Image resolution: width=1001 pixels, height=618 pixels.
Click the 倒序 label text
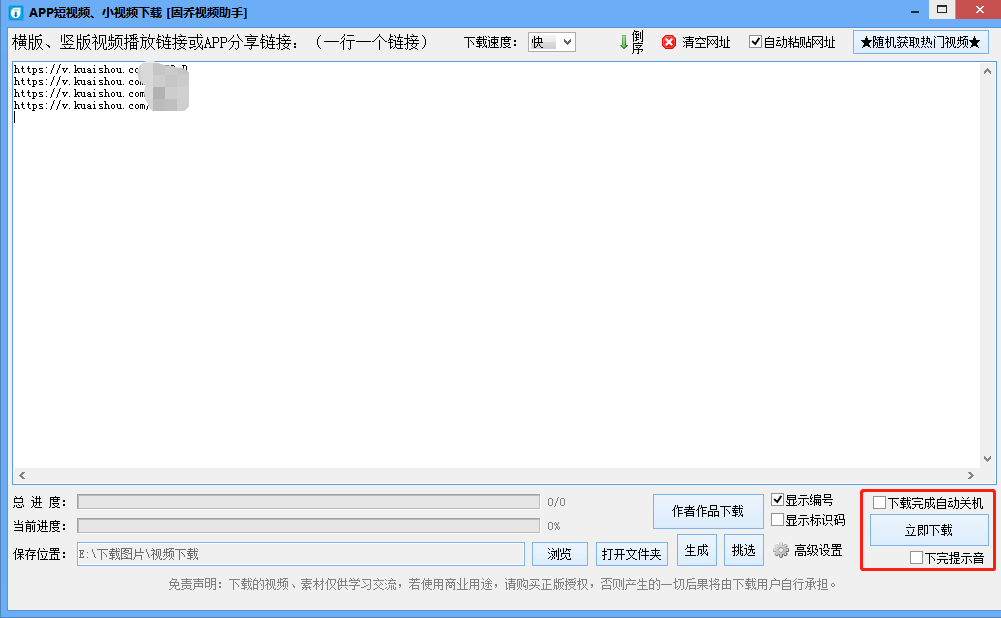click(x=637, y=42)
